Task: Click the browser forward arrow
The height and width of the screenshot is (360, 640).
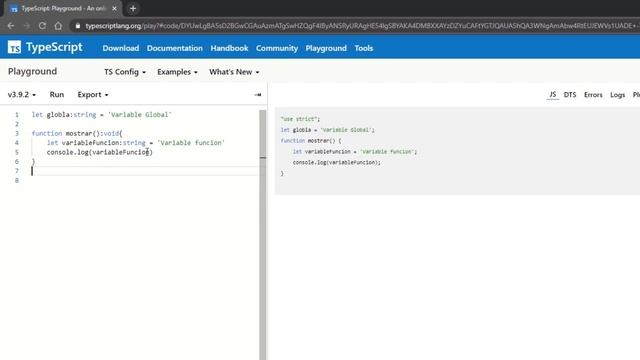Action: point(27,26)
